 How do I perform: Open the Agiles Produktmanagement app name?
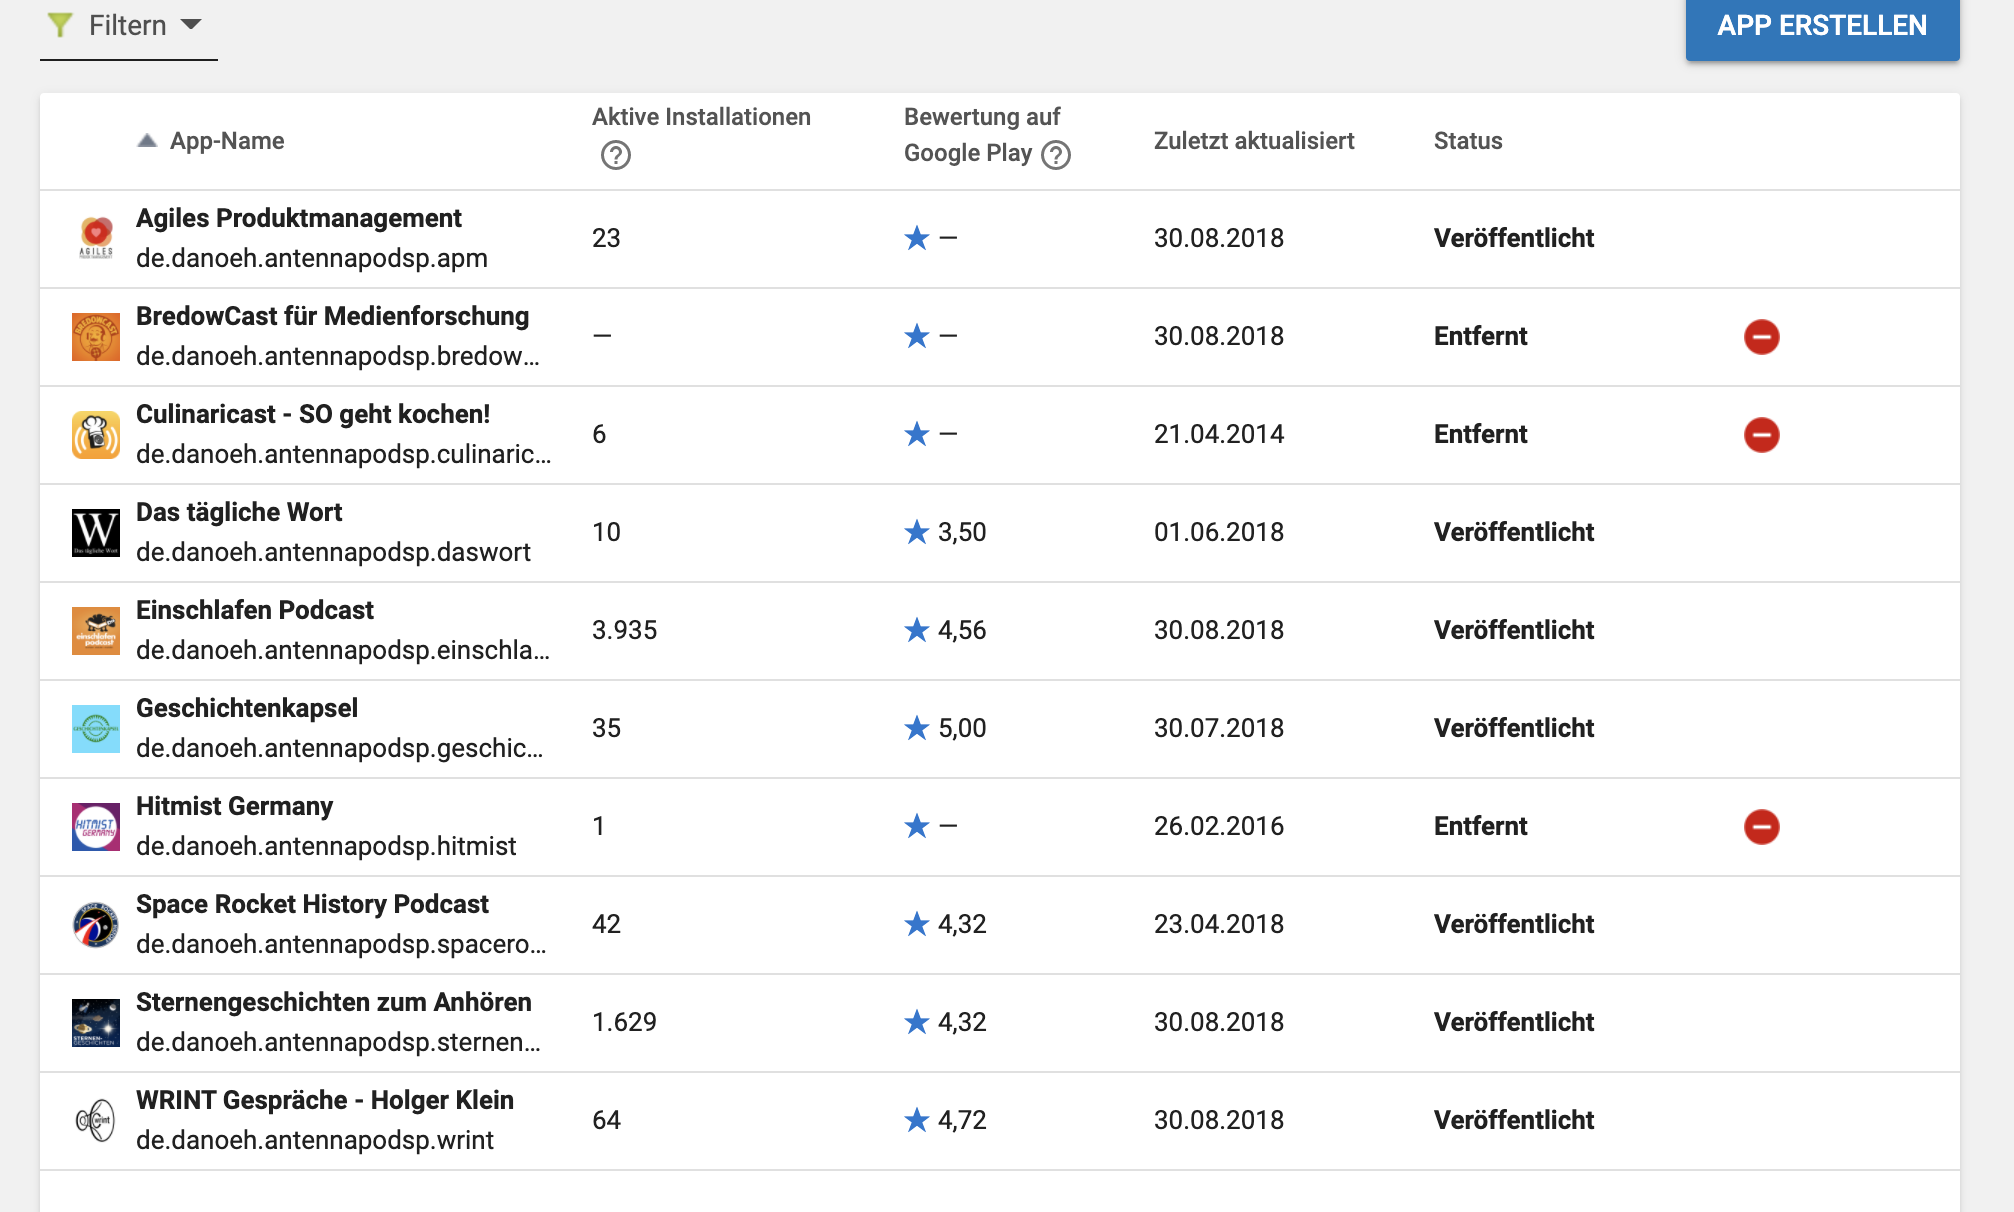coord(299,218)
